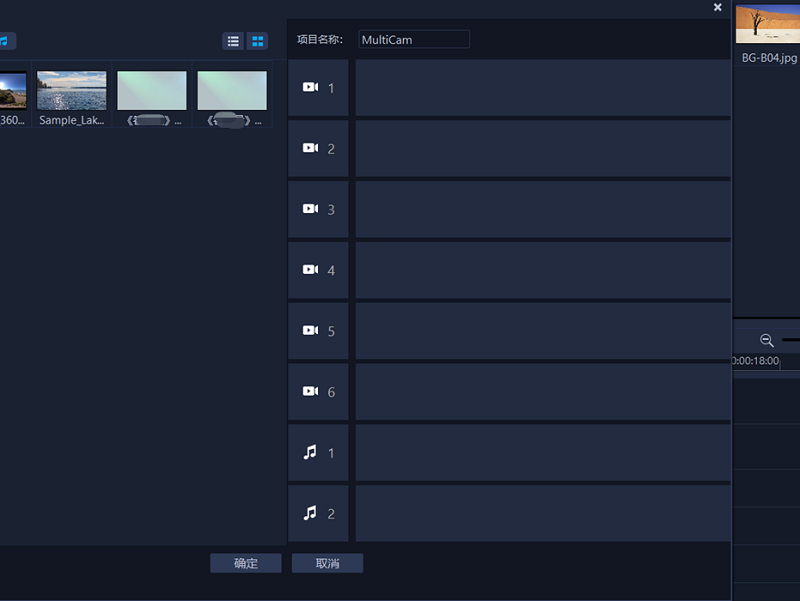Screen dimensions: 800x601
Task: Zoom out the timeline
Action: point(766,340)
